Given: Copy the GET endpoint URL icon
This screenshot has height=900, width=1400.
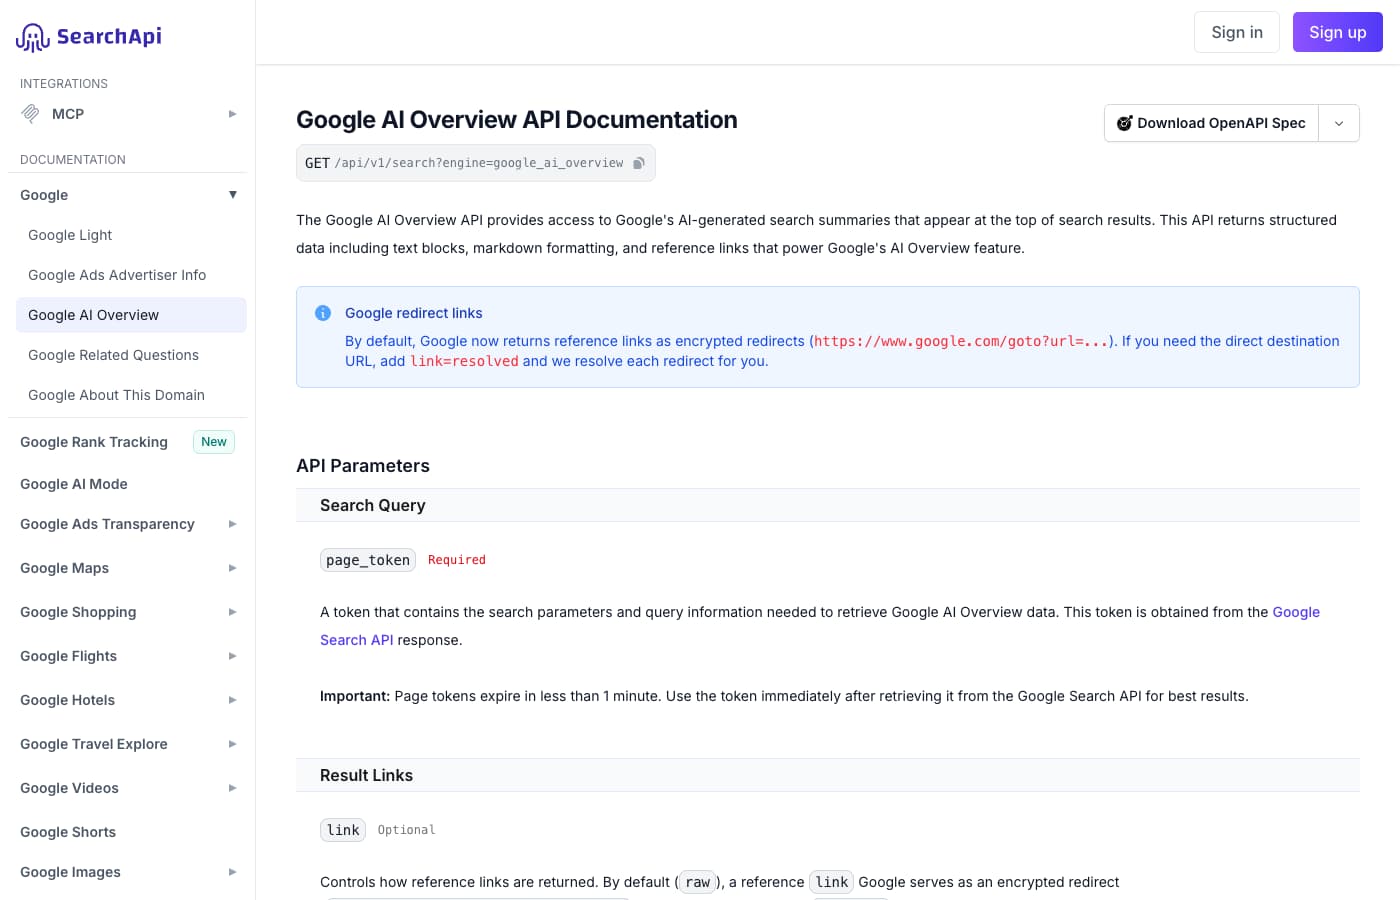Looking at the screenshot, I should (x=639, y=163).
